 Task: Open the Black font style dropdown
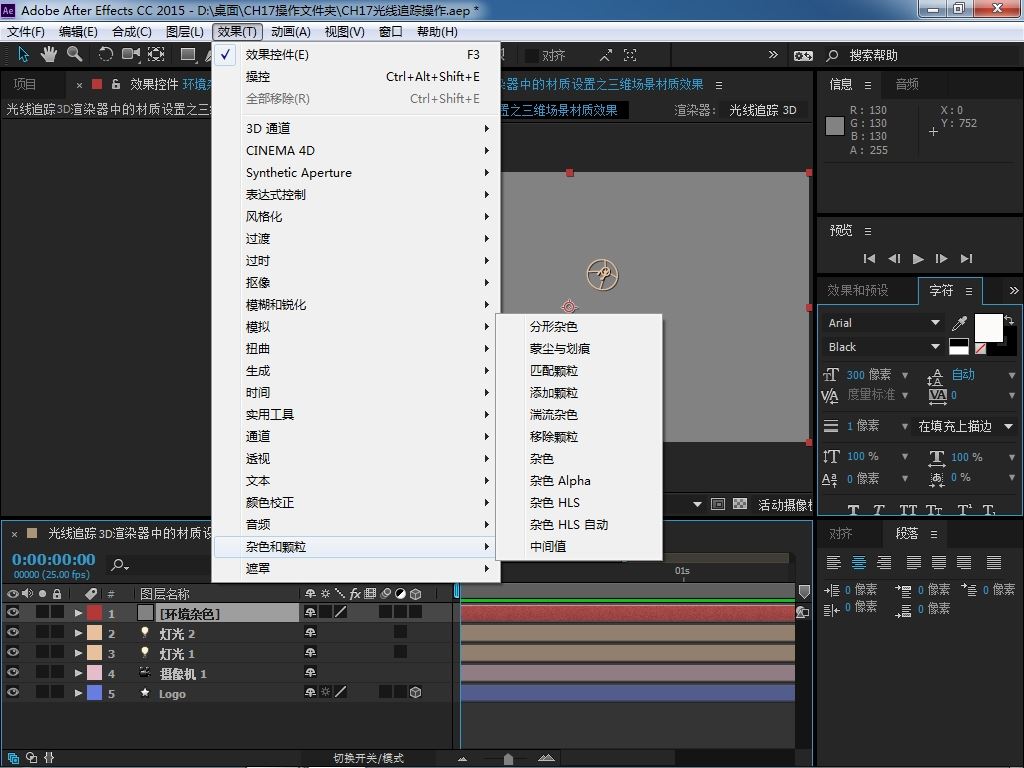(x=882, y=347)
